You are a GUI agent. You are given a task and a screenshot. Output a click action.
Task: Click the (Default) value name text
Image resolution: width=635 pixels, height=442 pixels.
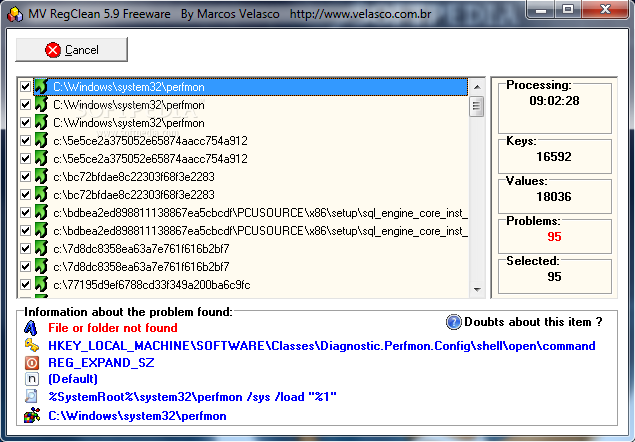click(x=73, y=379)
